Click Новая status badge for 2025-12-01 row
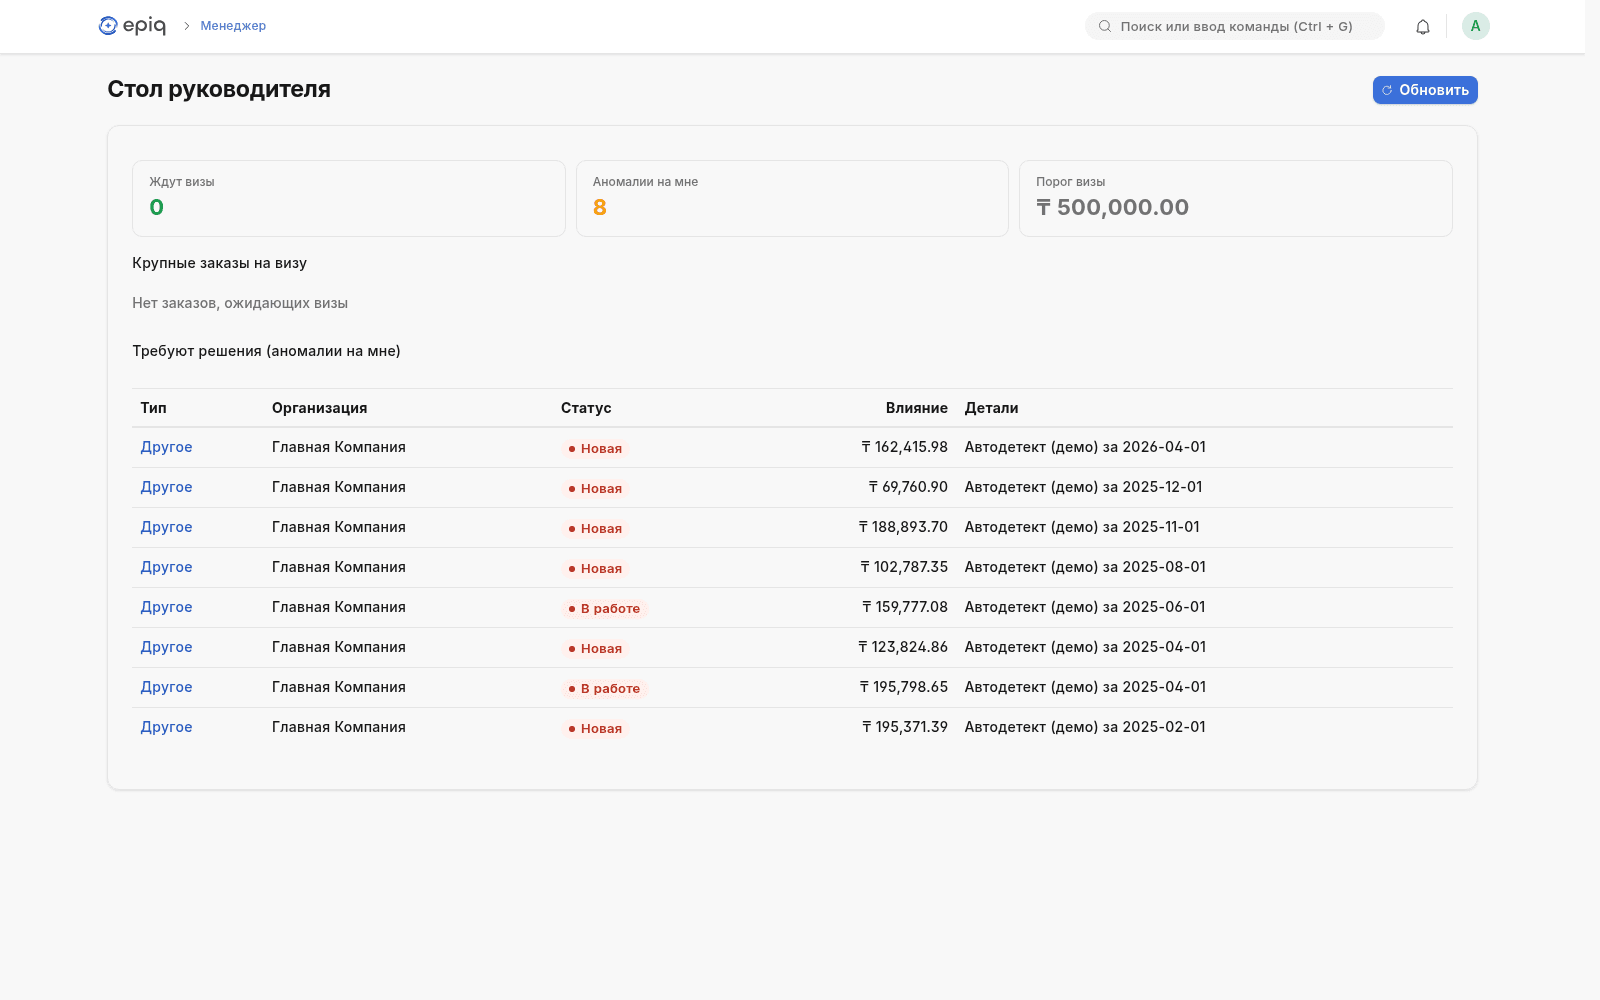This screenshot has height=1000, width=1600. [595, 488]
